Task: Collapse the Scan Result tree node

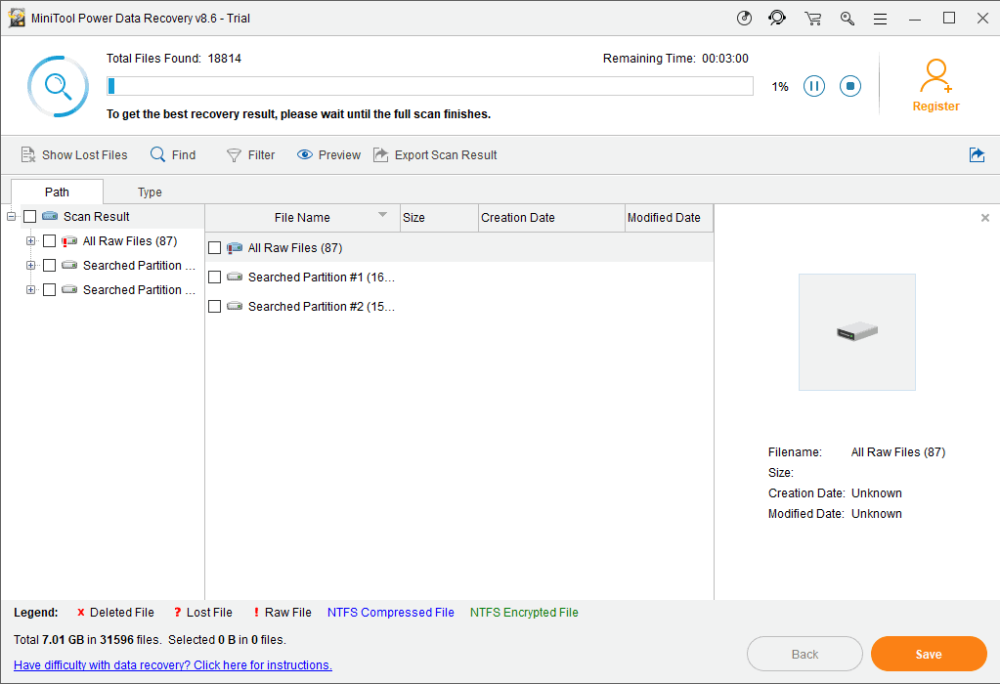Action: click(x=11, y=217)
